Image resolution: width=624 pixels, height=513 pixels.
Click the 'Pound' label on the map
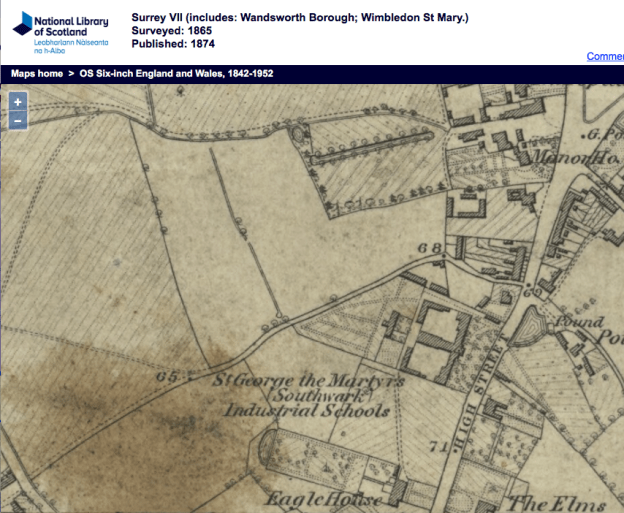coord(580,322)
